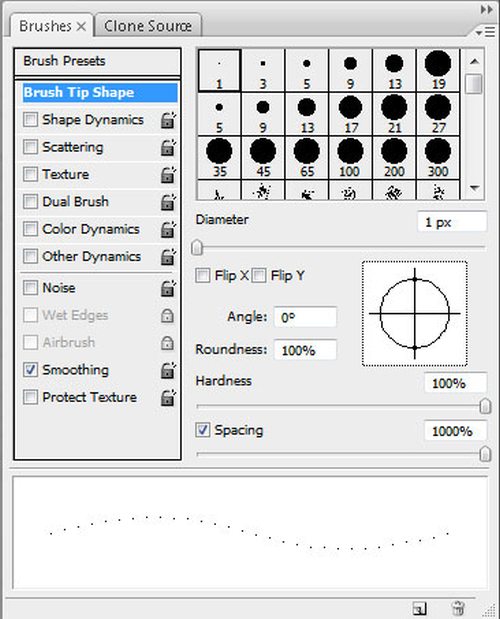Click the Angle value field

(305, 317)
